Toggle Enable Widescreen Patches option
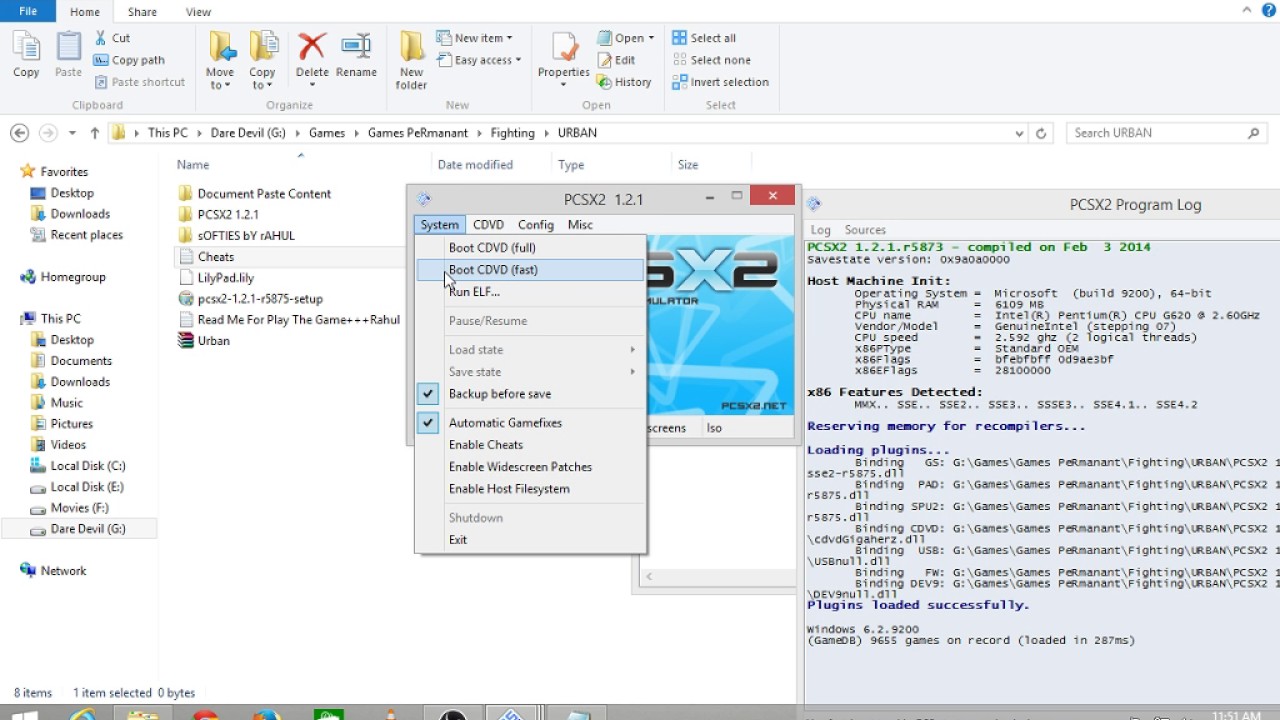Image resolution: width=1280 pixels, height=720 pixels. click(x=530, y=467)
